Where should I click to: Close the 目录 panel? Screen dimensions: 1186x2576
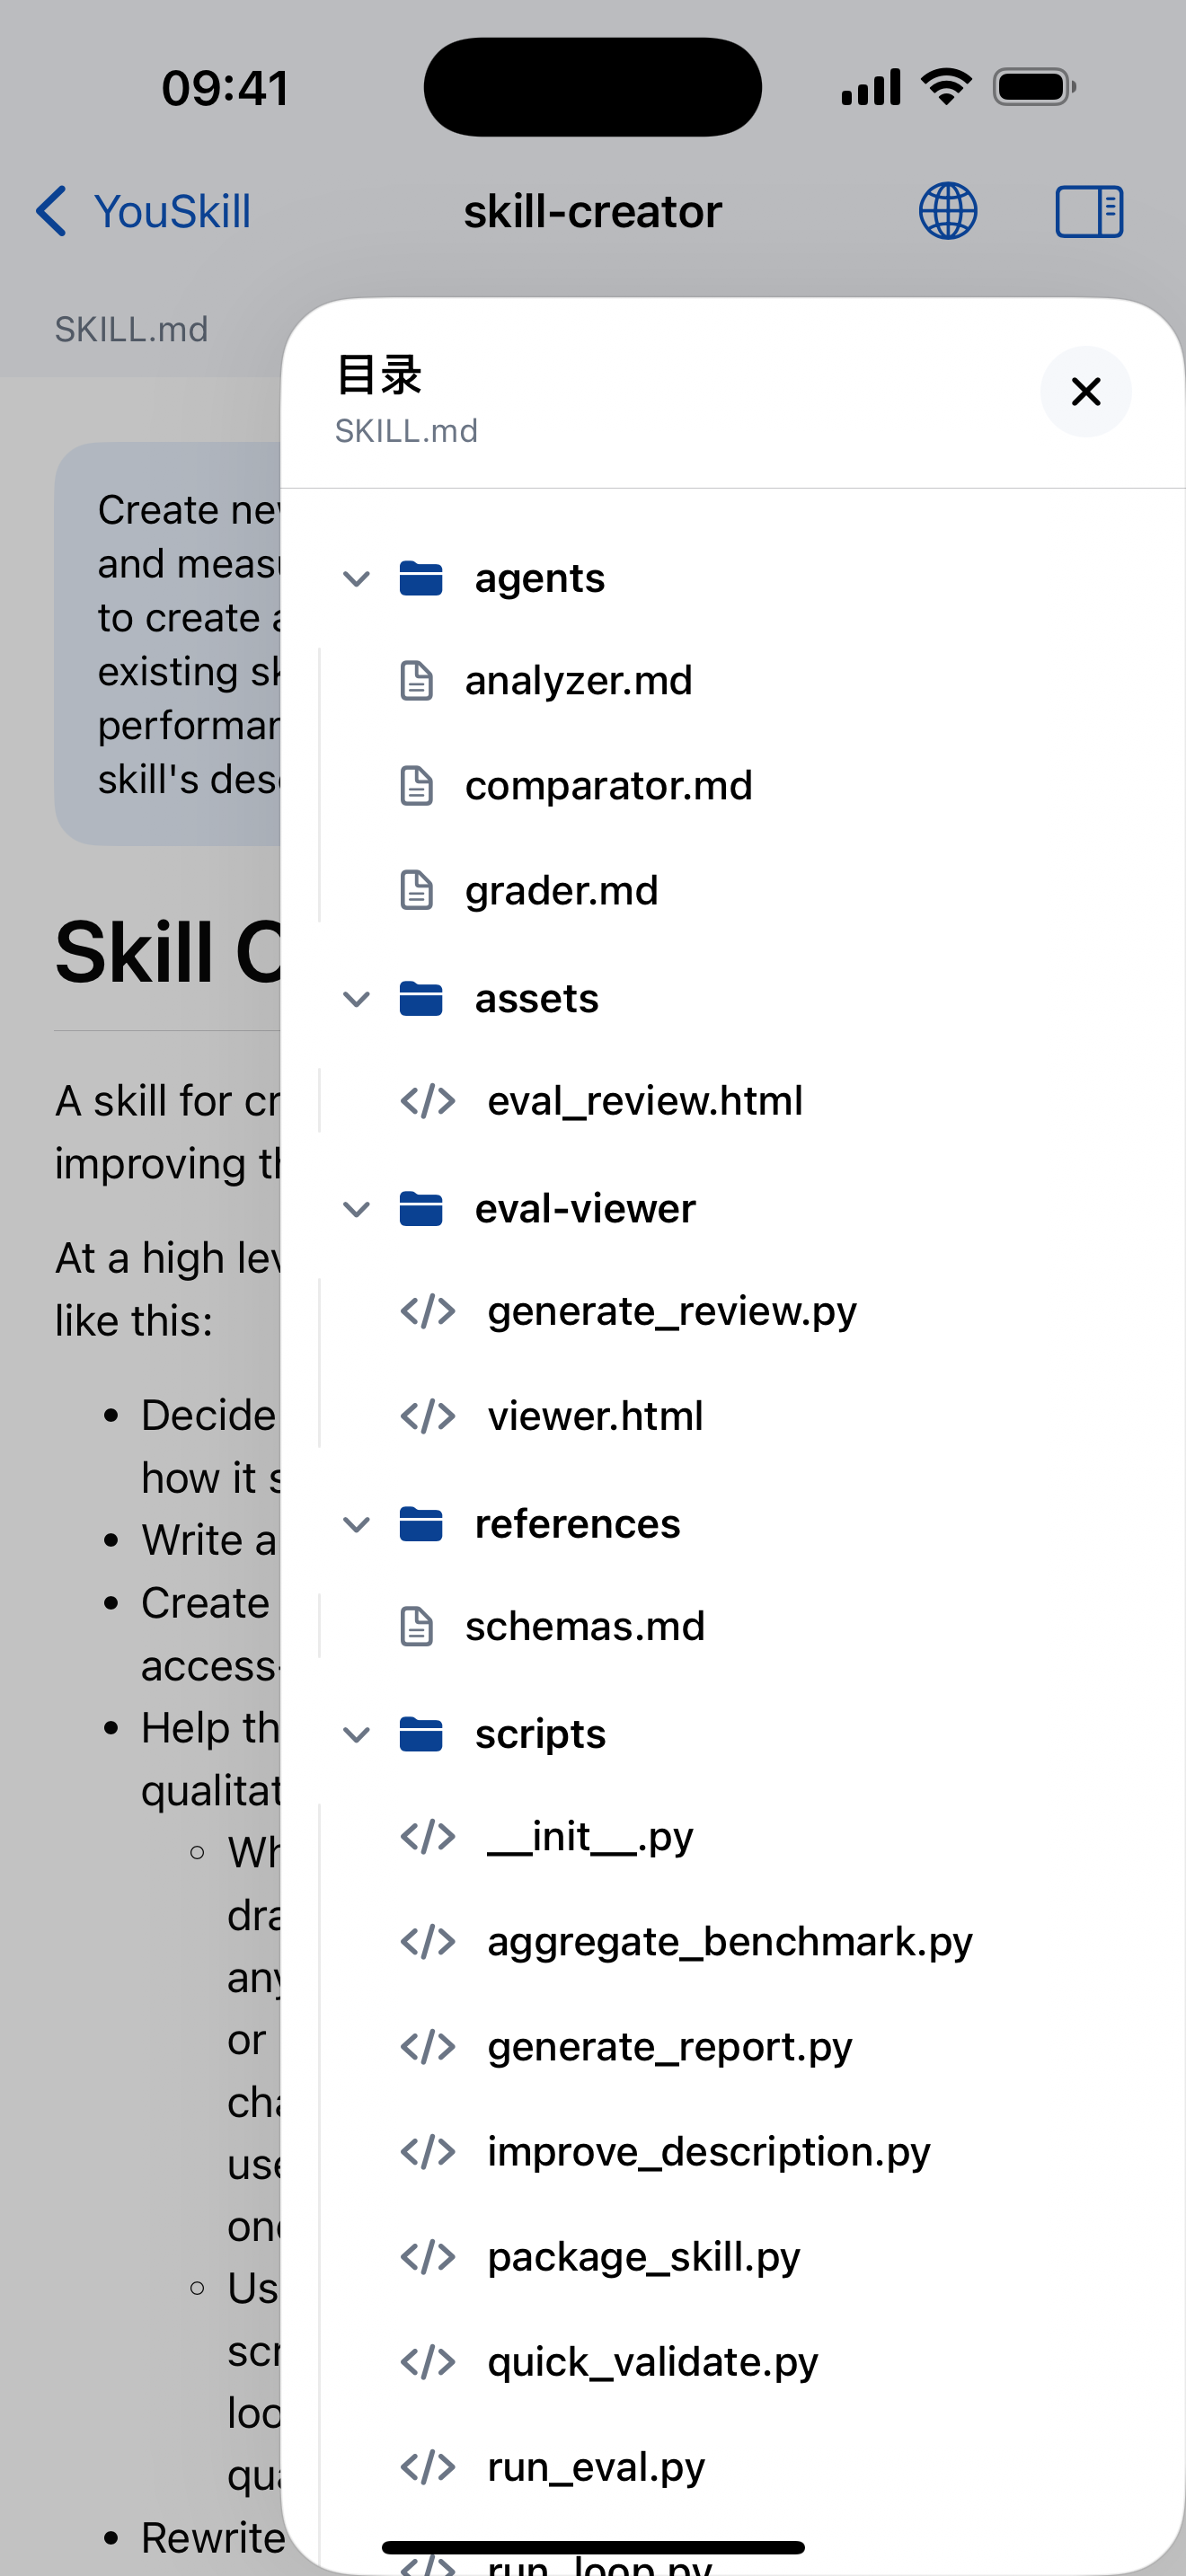tap(1086, 392)
